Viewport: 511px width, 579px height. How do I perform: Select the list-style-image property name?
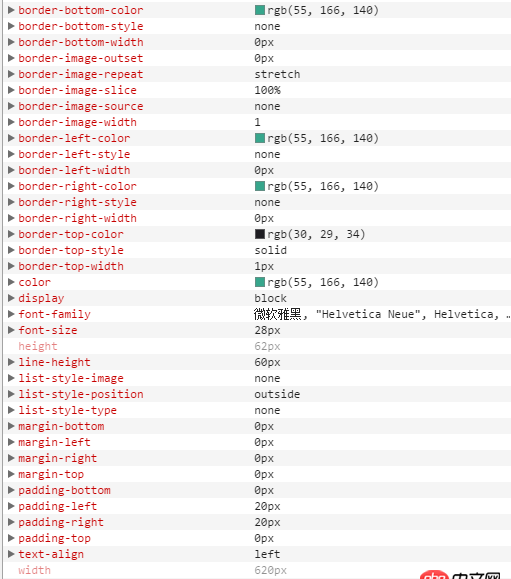click(71, 378)
